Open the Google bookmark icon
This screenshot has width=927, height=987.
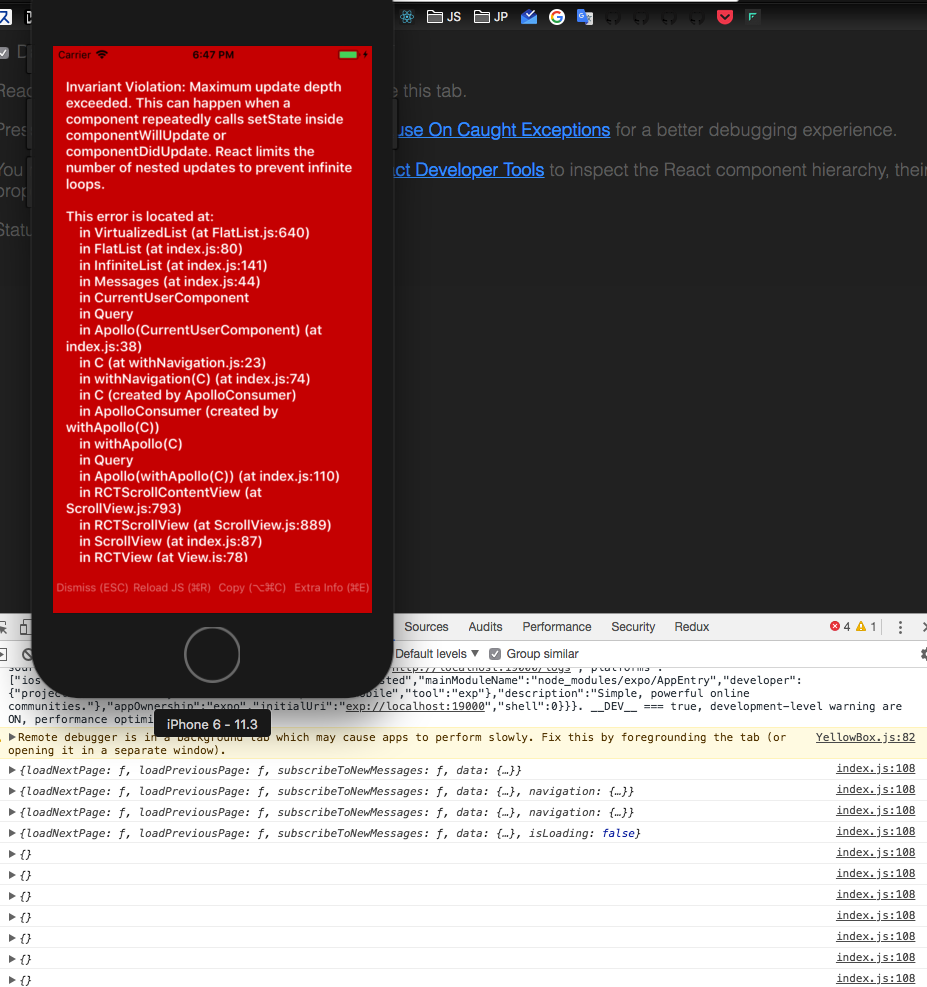[x=557, y=17]
